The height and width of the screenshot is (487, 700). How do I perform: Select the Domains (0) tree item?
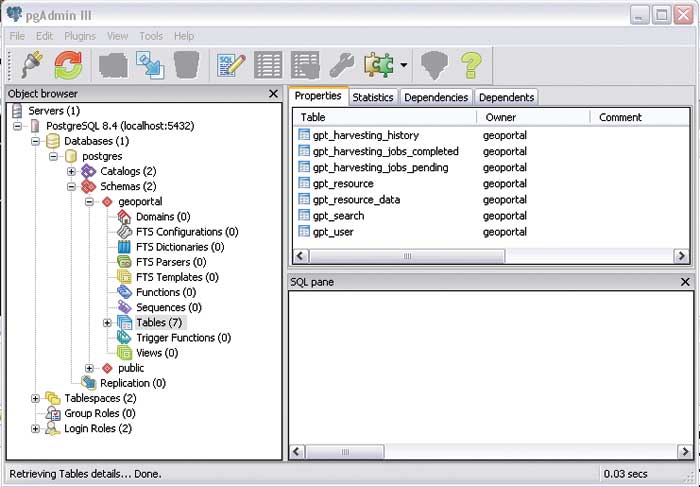click(x=163, y=217)
